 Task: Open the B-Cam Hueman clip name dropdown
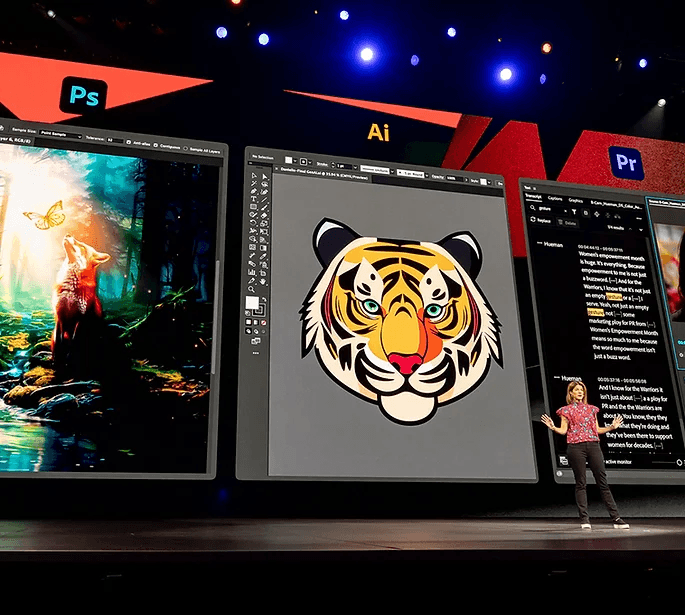click(616, 205)
